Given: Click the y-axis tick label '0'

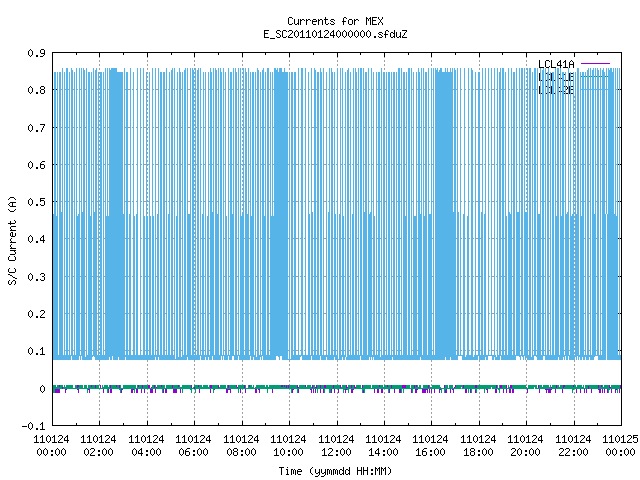Looking at the screenshot, I should coord(42,389).
